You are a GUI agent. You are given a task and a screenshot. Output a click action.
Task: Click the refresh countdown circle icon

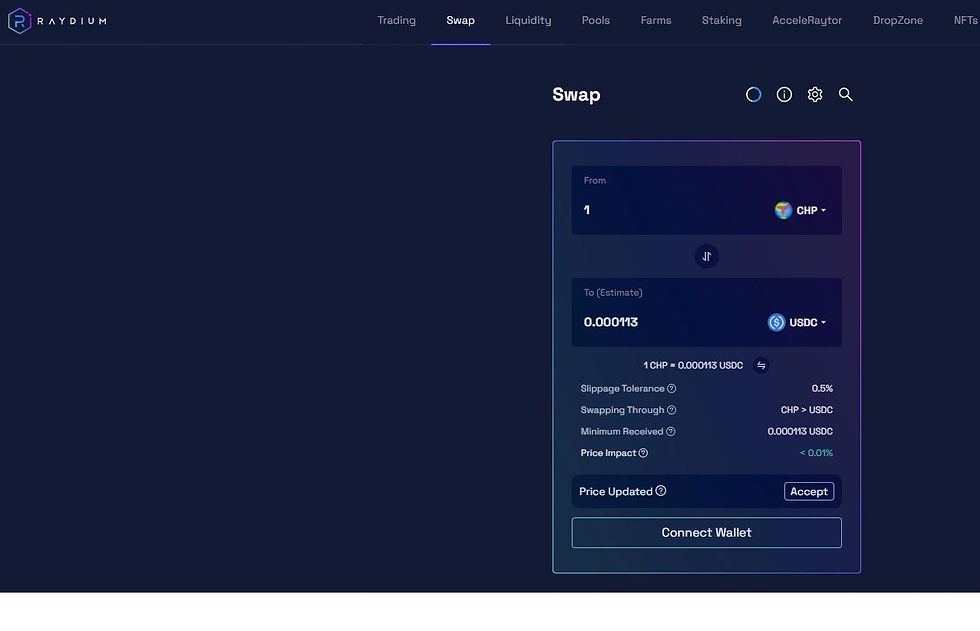click(754, 94)
